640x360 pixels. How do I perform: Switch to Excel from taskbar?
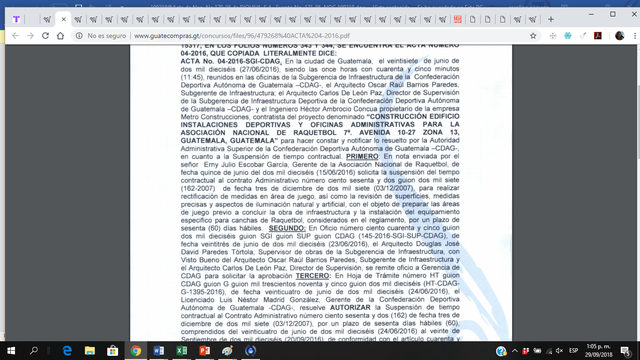[x=182, y=351]
